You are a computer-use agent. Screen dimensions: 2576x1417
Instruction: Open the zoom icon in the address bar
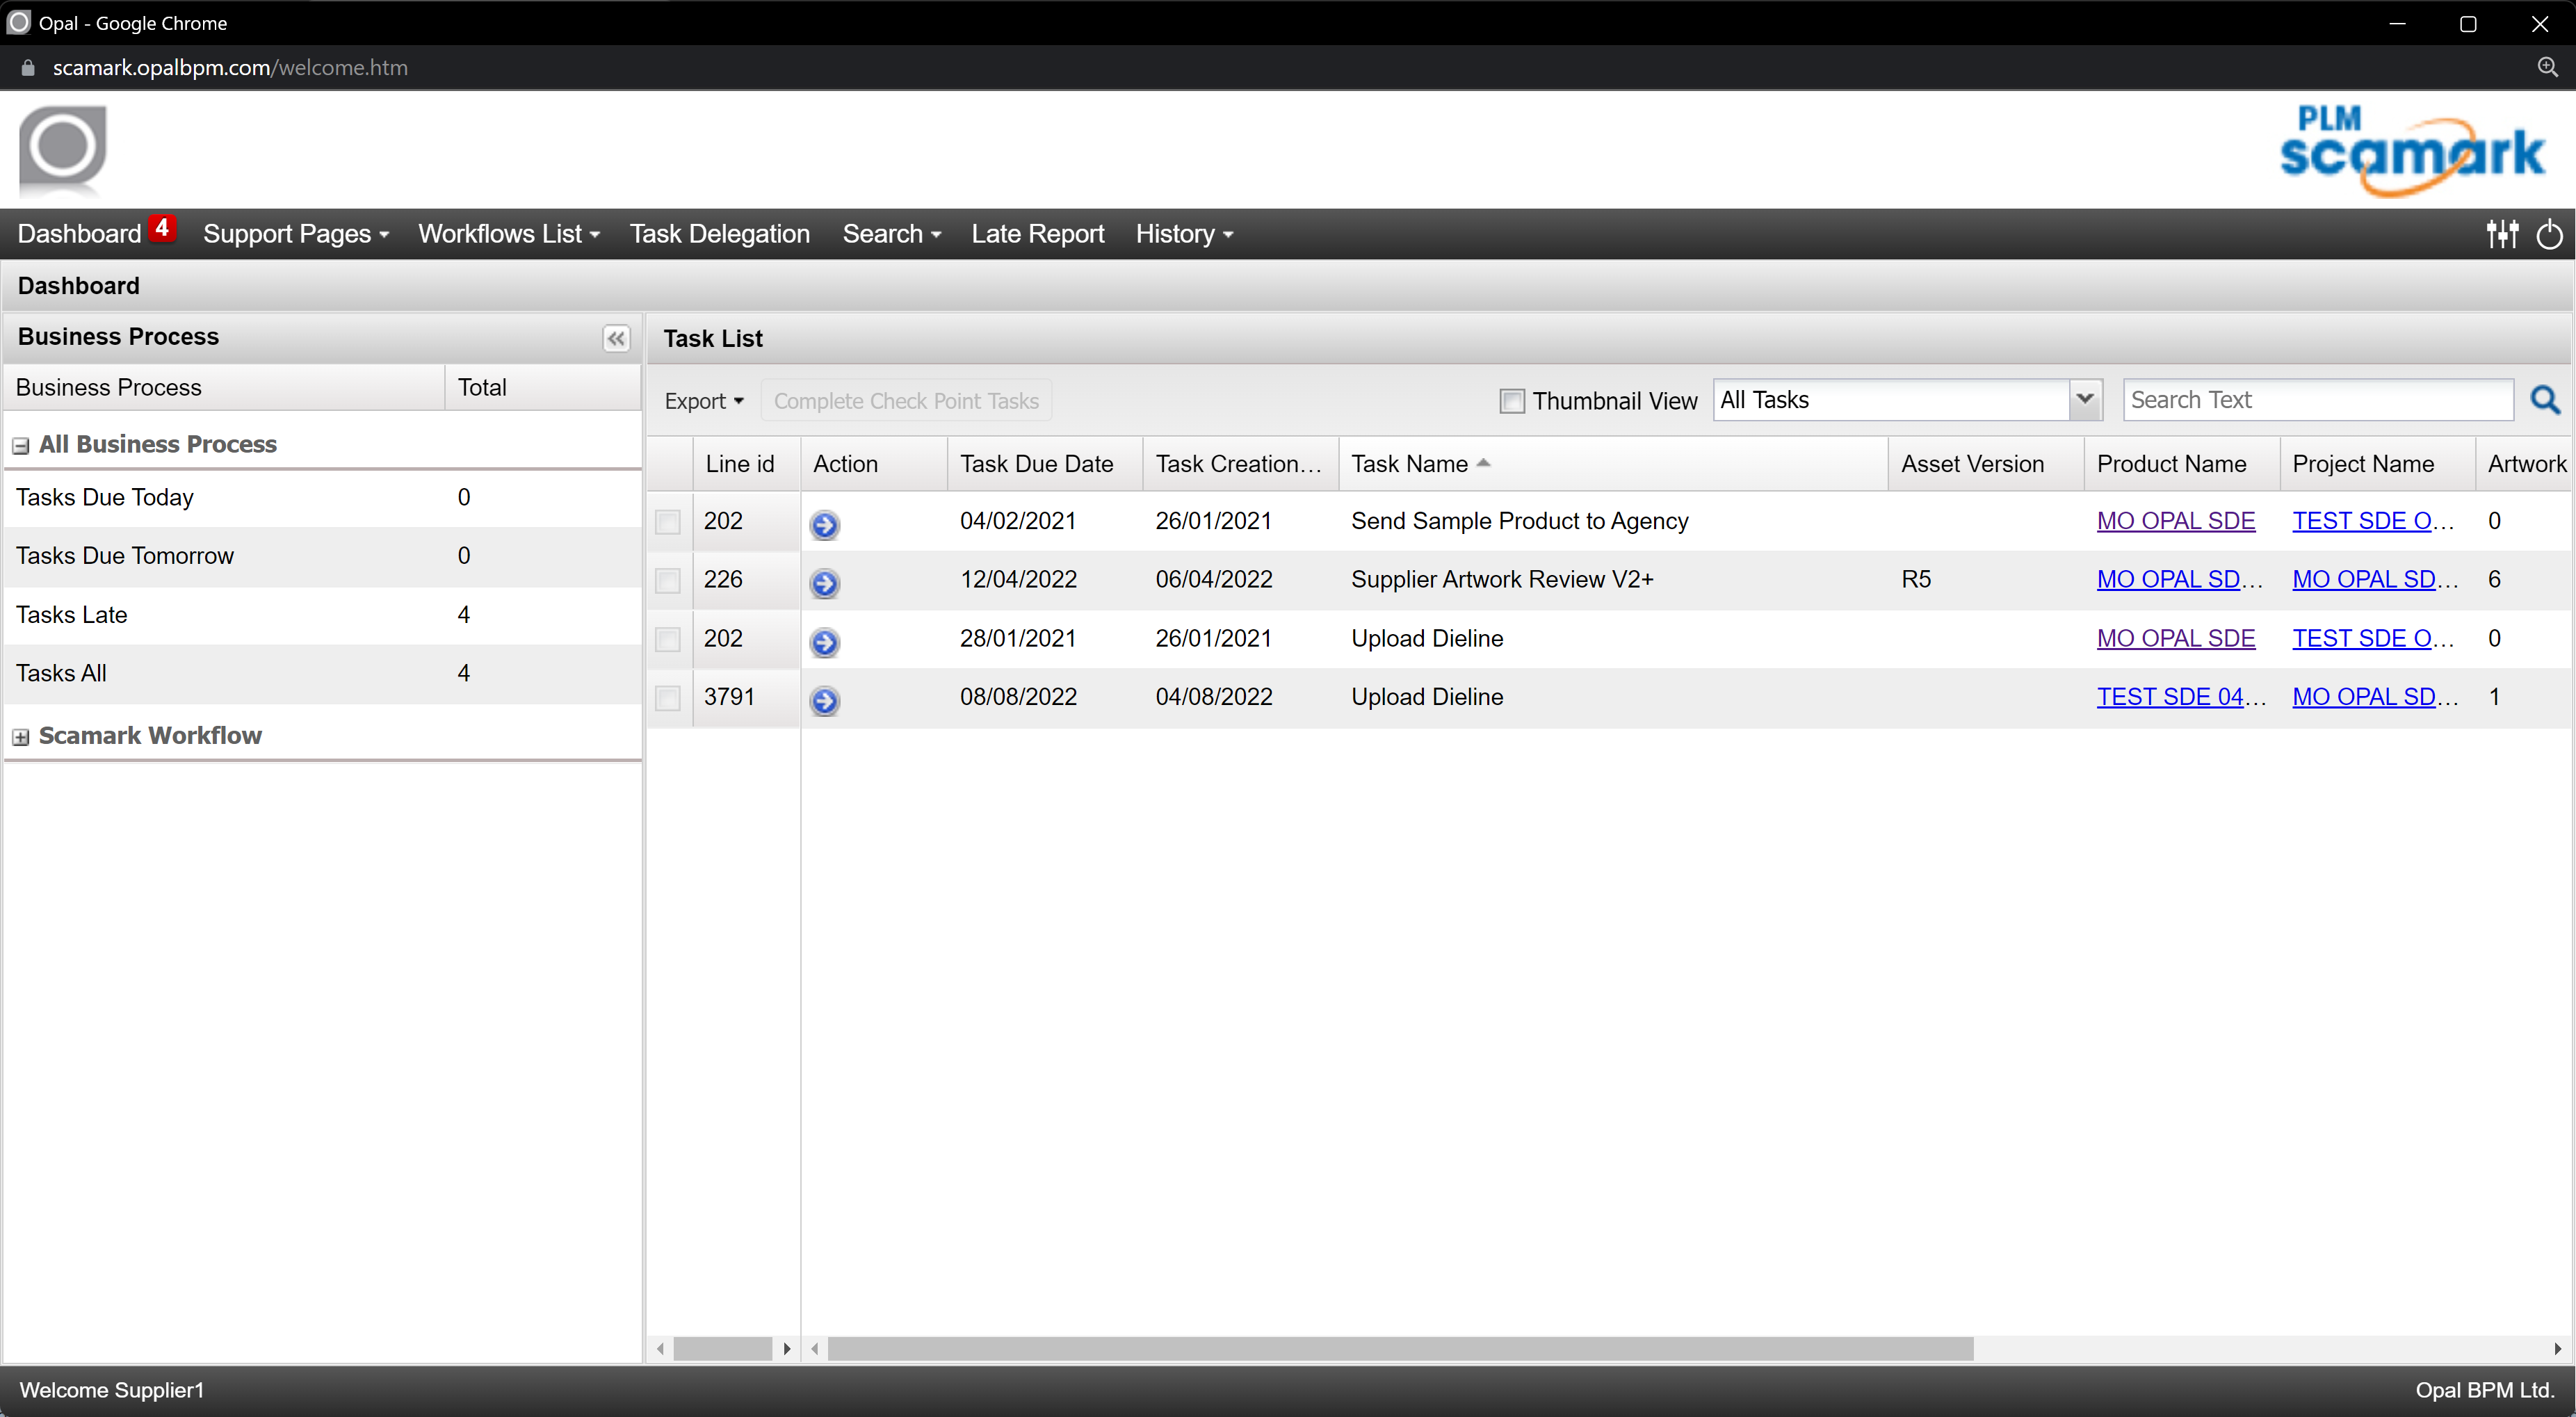pos(2548,67)
